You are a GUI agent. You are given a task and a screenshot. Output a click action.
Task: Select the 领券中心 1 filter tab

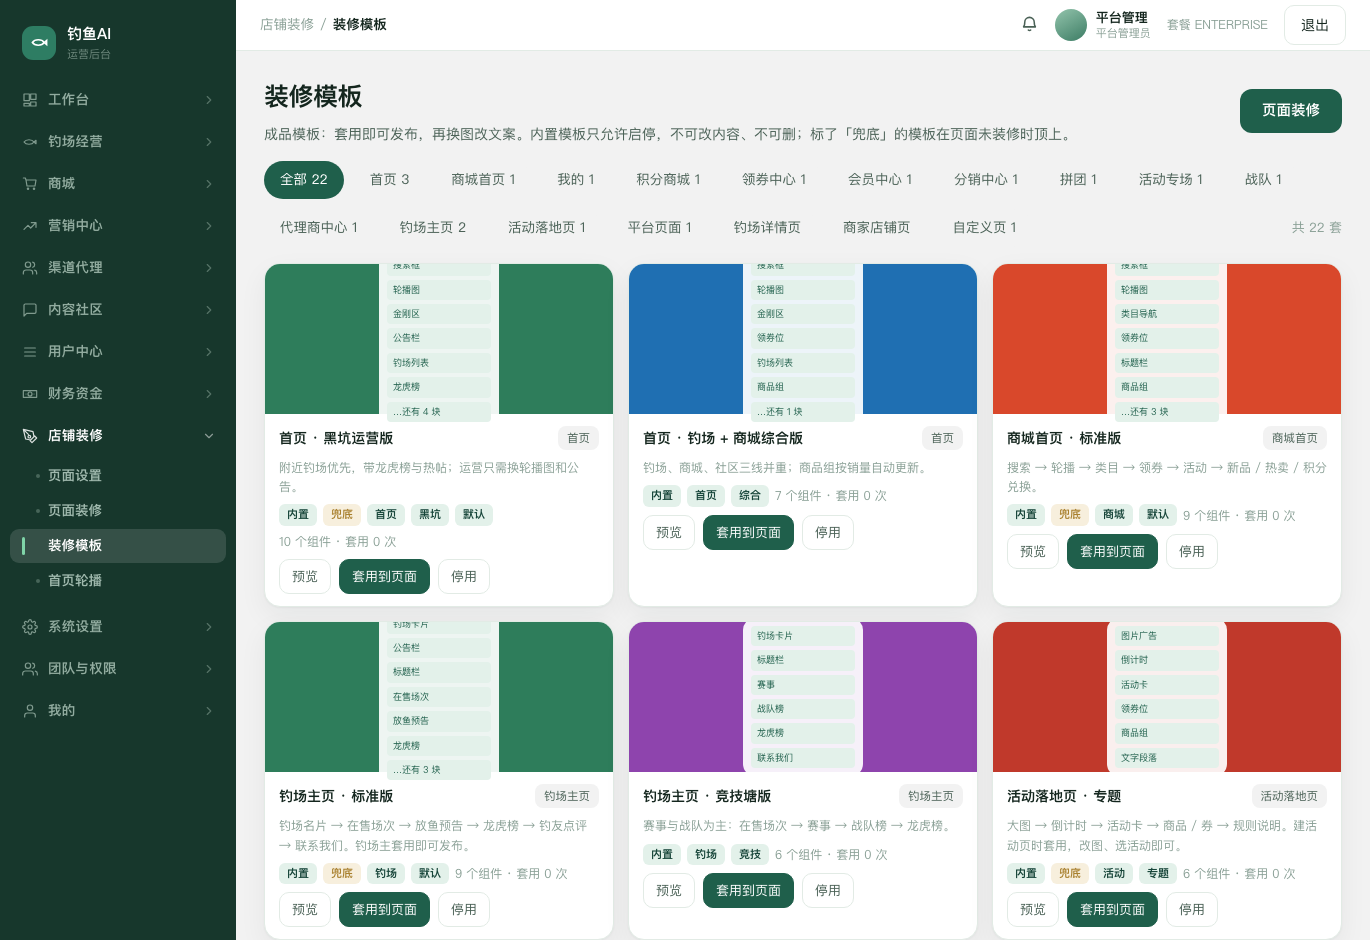pyautogui.click(x=775, y=180)
